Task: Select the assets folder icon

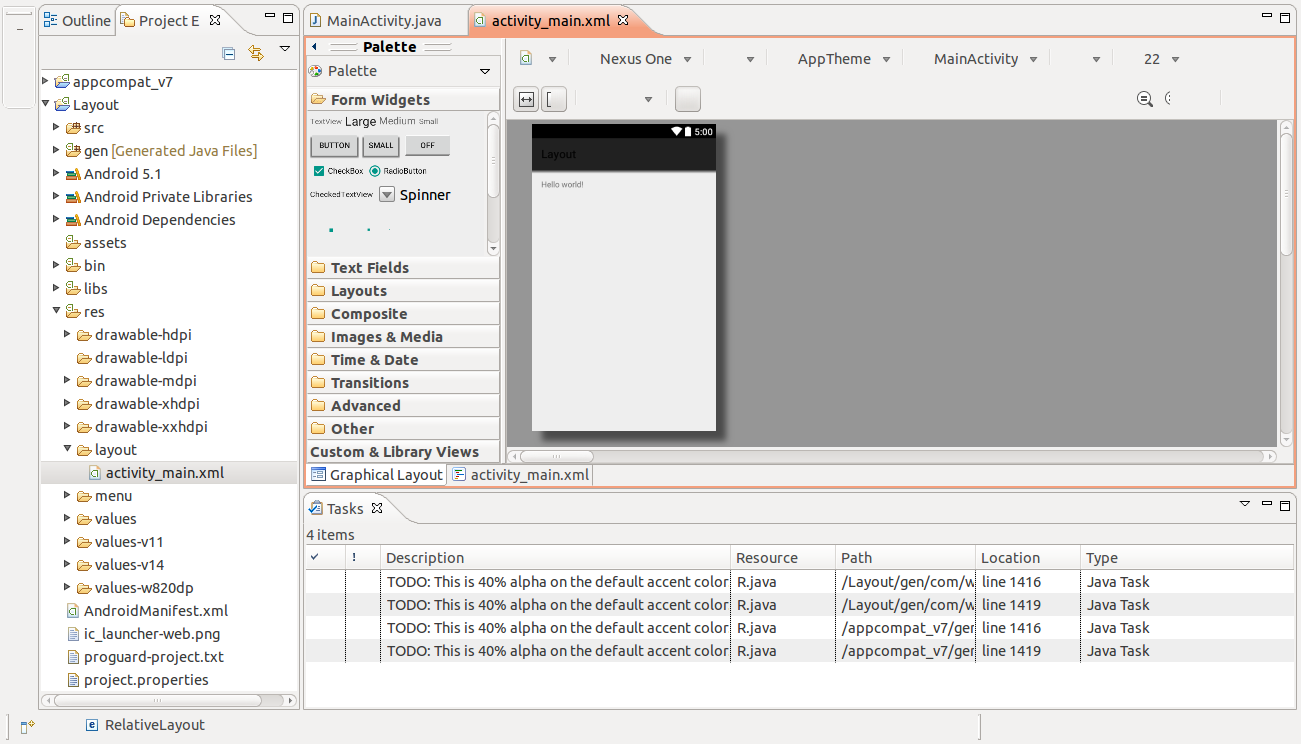Action: click(x=72, y=243)
